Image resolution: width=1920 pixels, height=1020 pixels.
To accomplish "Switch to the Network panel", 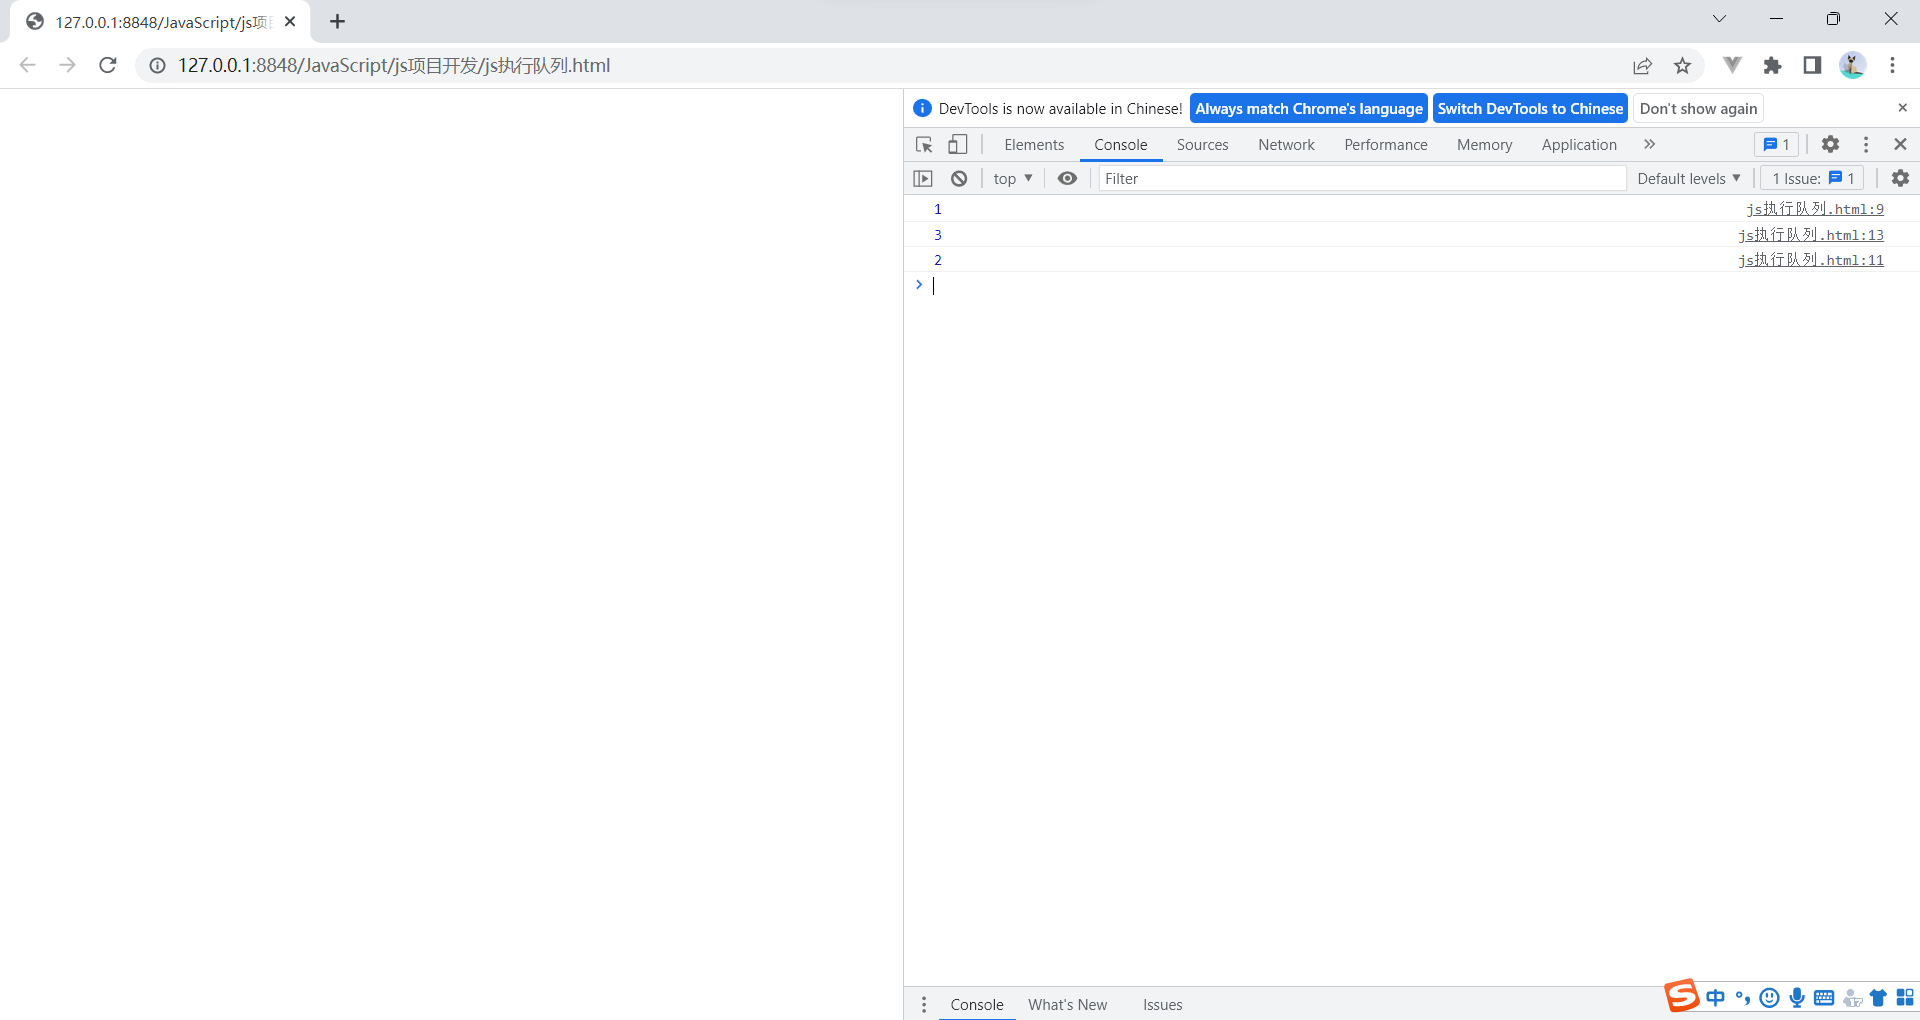I will (x=1285, y=144).
